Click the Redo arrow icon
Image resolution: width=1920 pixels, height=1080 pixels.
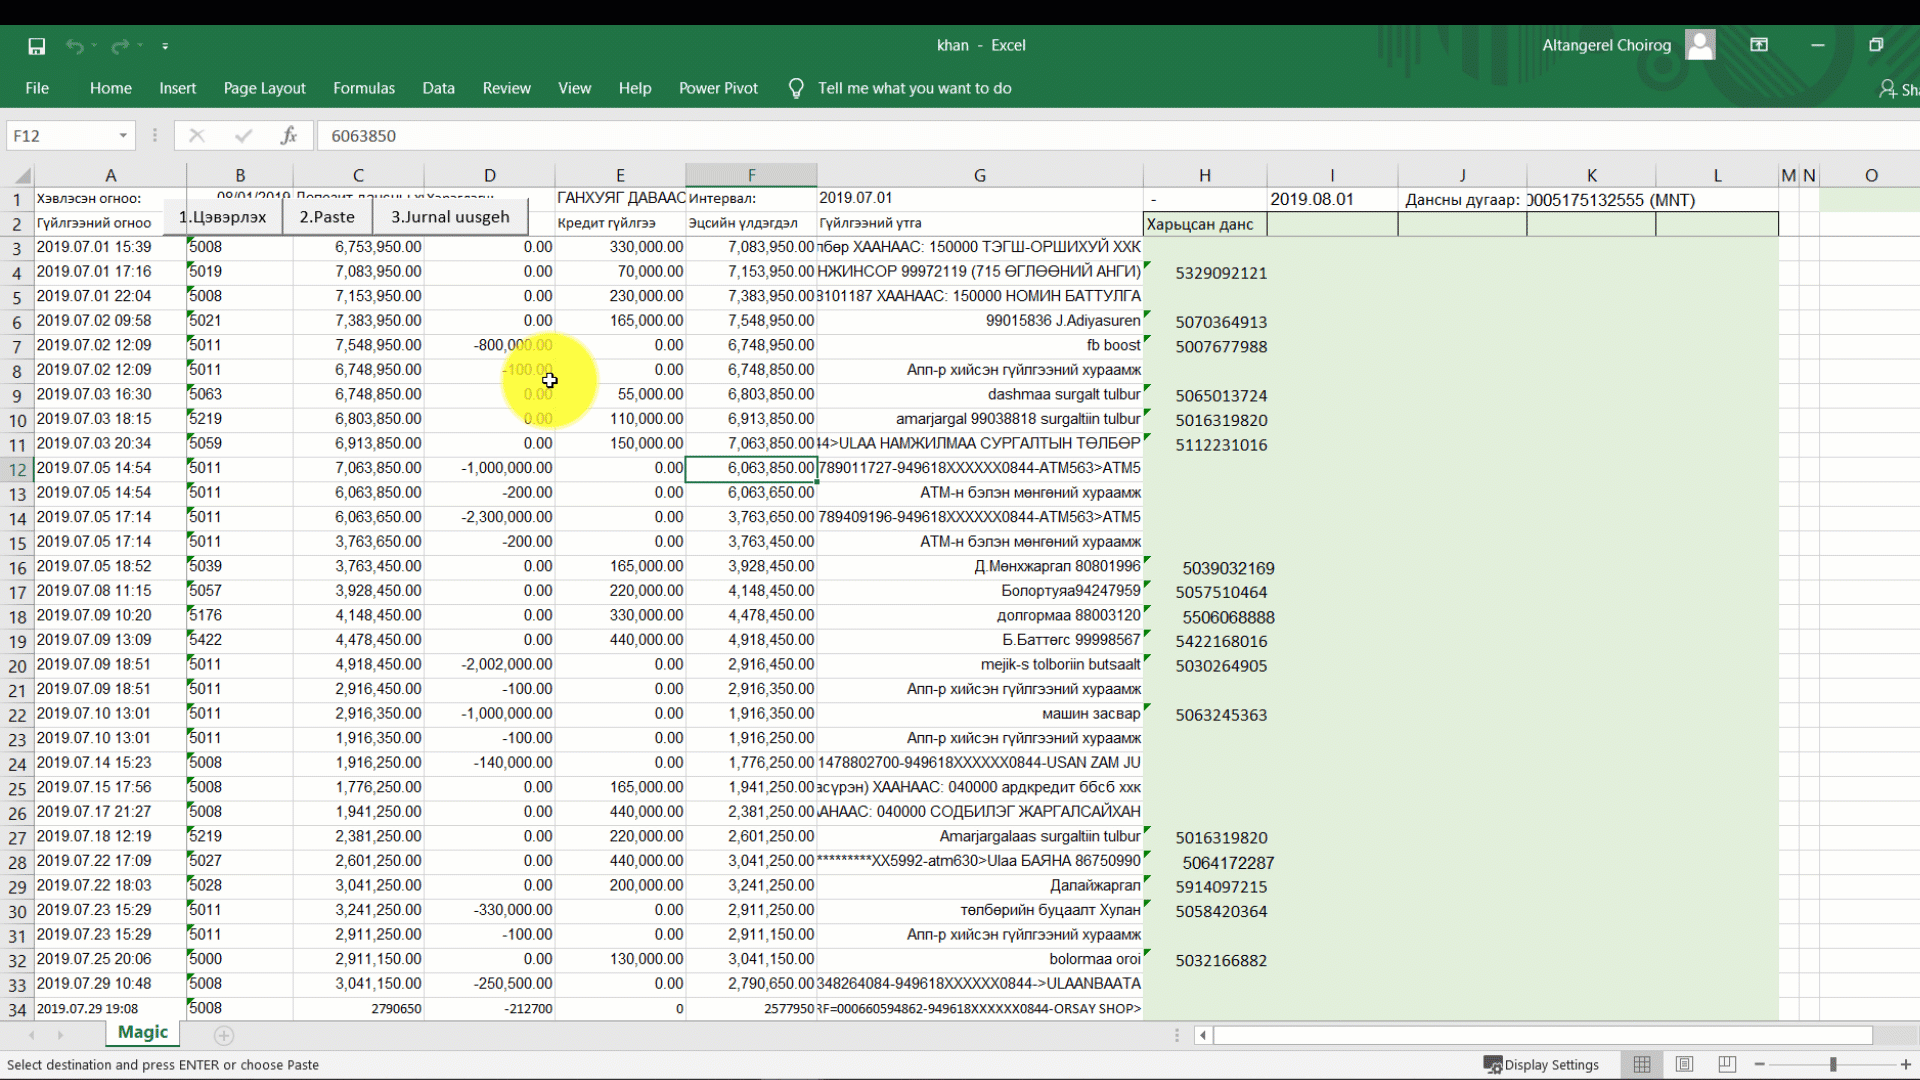click(120, 46)
